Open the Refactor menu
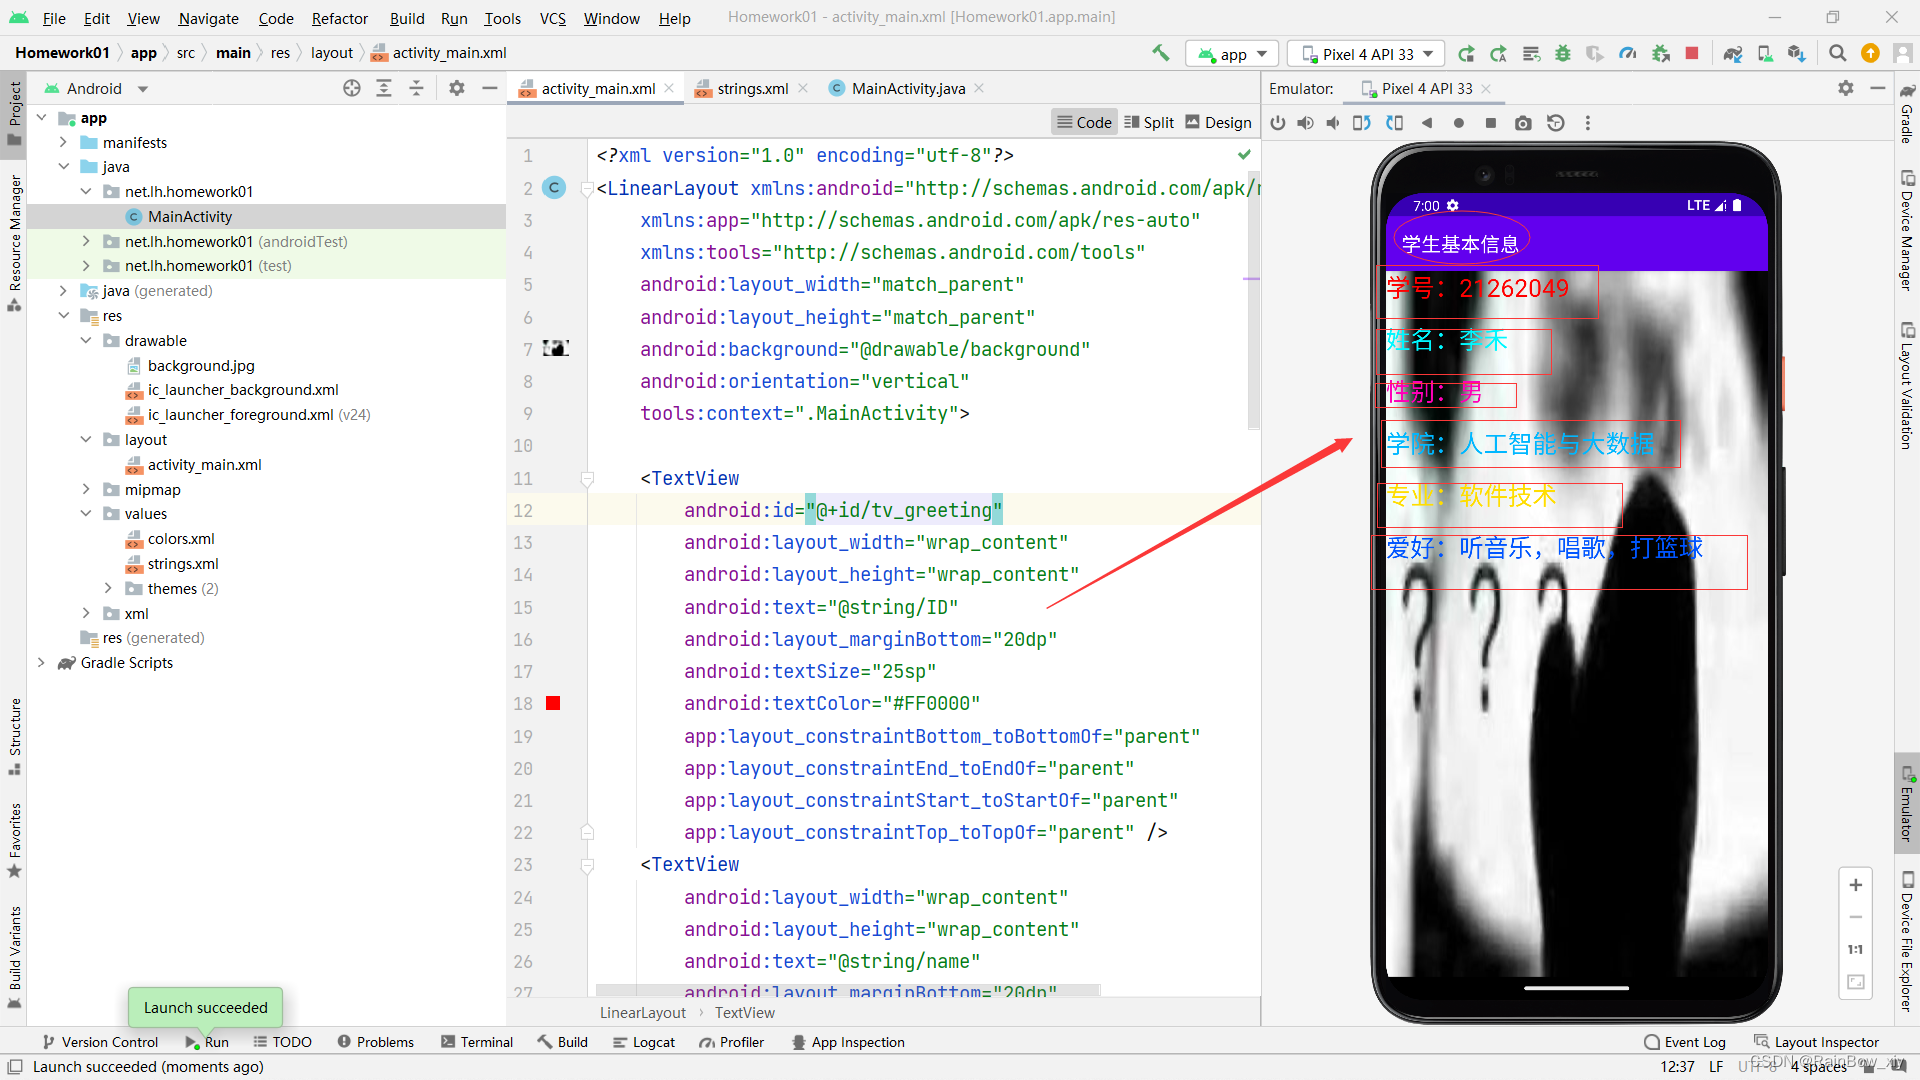 click(339, 18)
